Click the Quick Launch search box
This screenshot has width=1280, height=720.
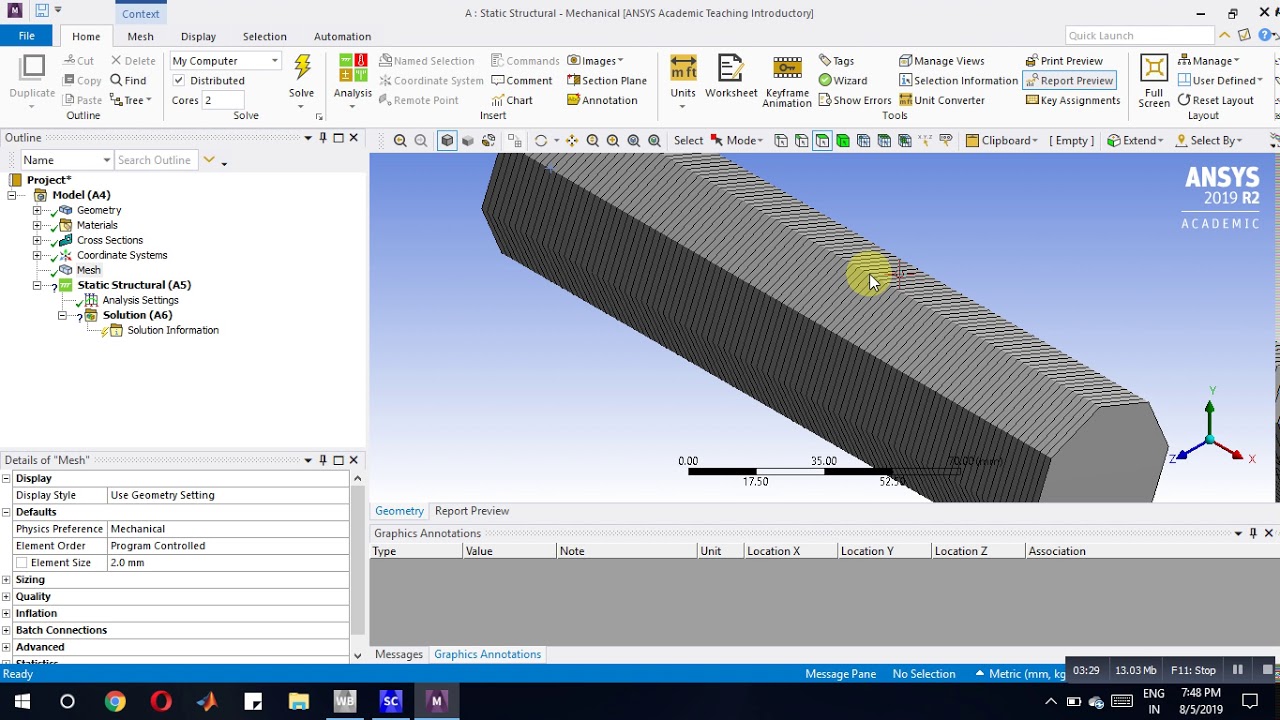pos(1138,36)
